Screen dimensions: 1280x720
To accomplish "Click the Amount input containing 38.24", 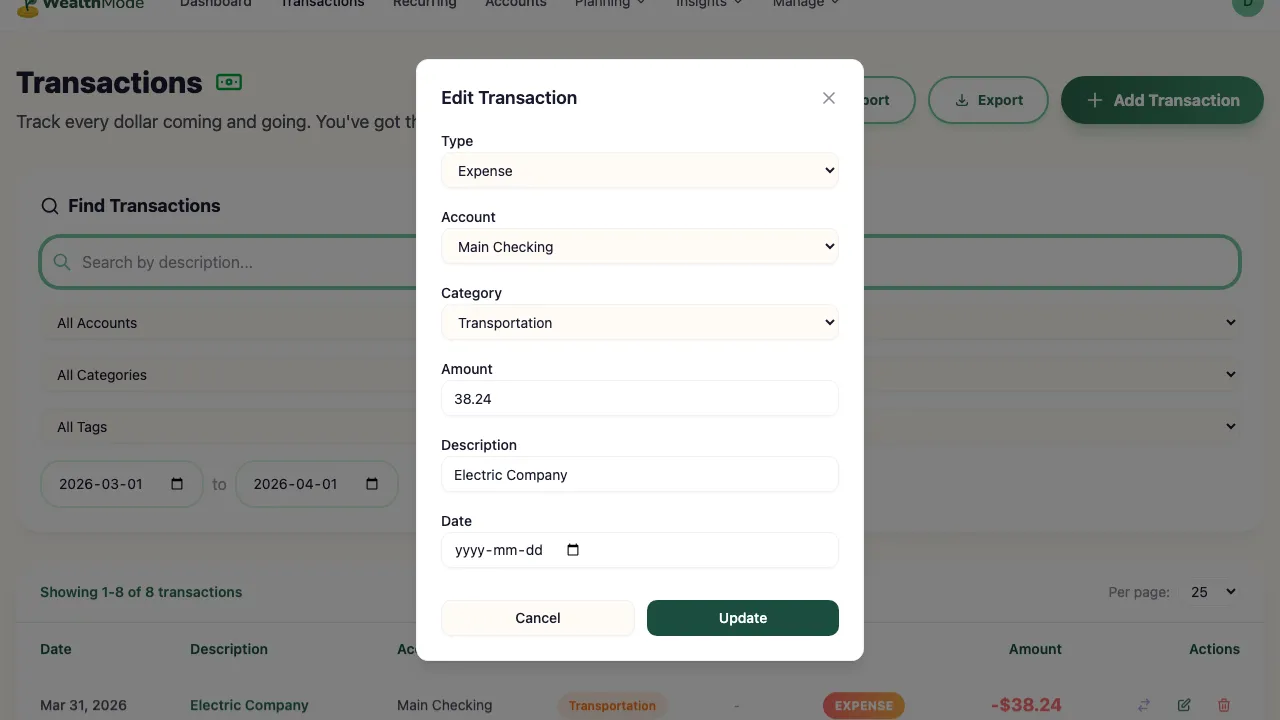I will (640, 398).
